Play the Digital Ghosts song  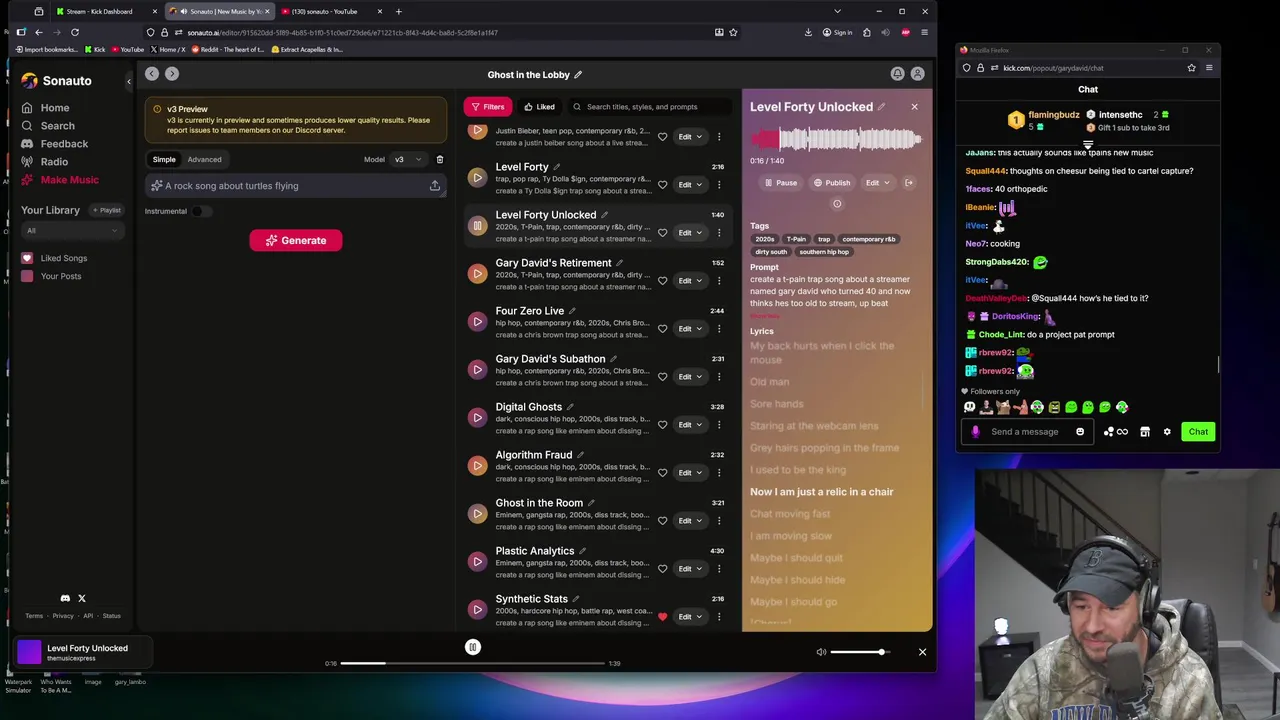[x=477, y=418]
